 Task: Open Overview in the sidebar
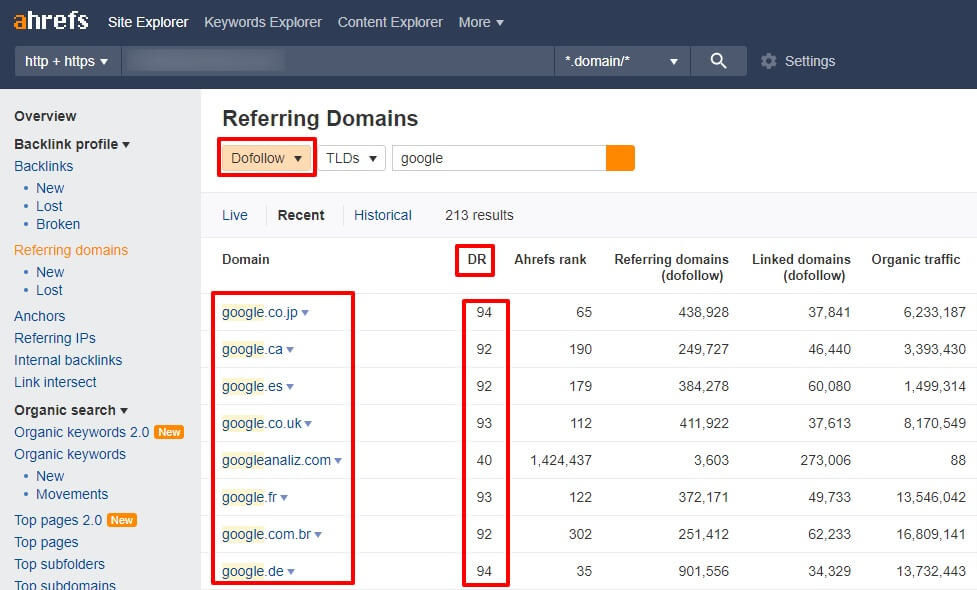click(x=45, y=116)
